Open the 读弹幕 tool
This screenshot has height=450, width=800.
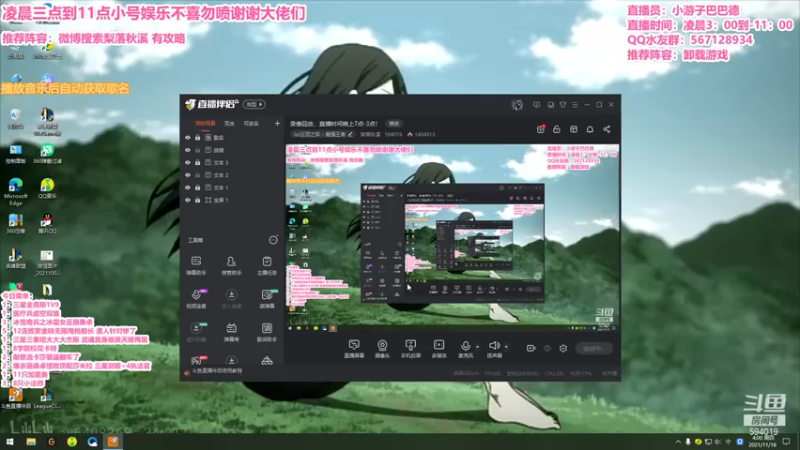tap(267, 298)
